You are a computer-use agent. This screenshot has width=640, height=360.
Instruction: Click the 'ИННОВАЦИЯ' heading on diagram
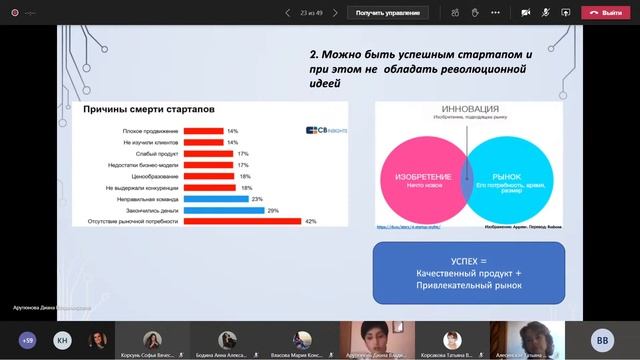point(470,109)
